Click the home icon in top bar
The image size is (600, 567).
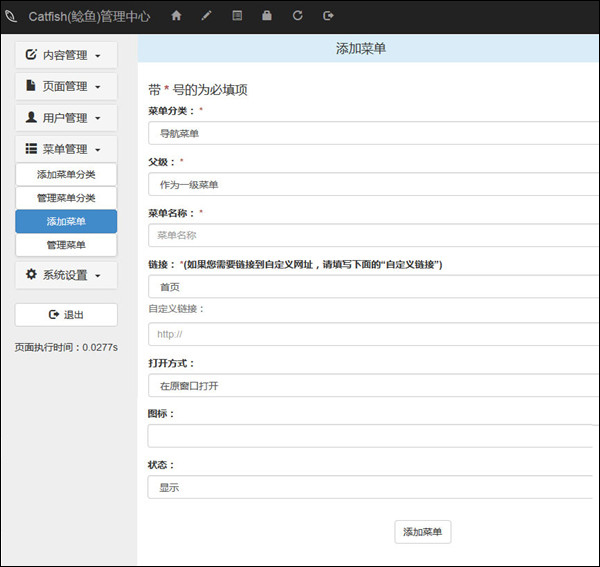coord(177,16)
